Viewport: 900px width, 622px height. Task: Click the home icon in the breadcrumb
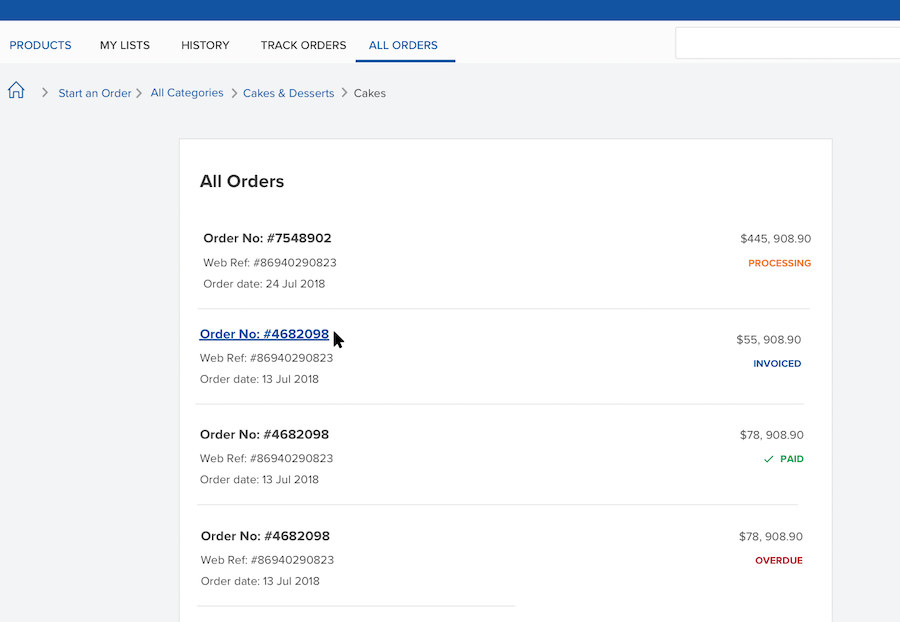16,91
